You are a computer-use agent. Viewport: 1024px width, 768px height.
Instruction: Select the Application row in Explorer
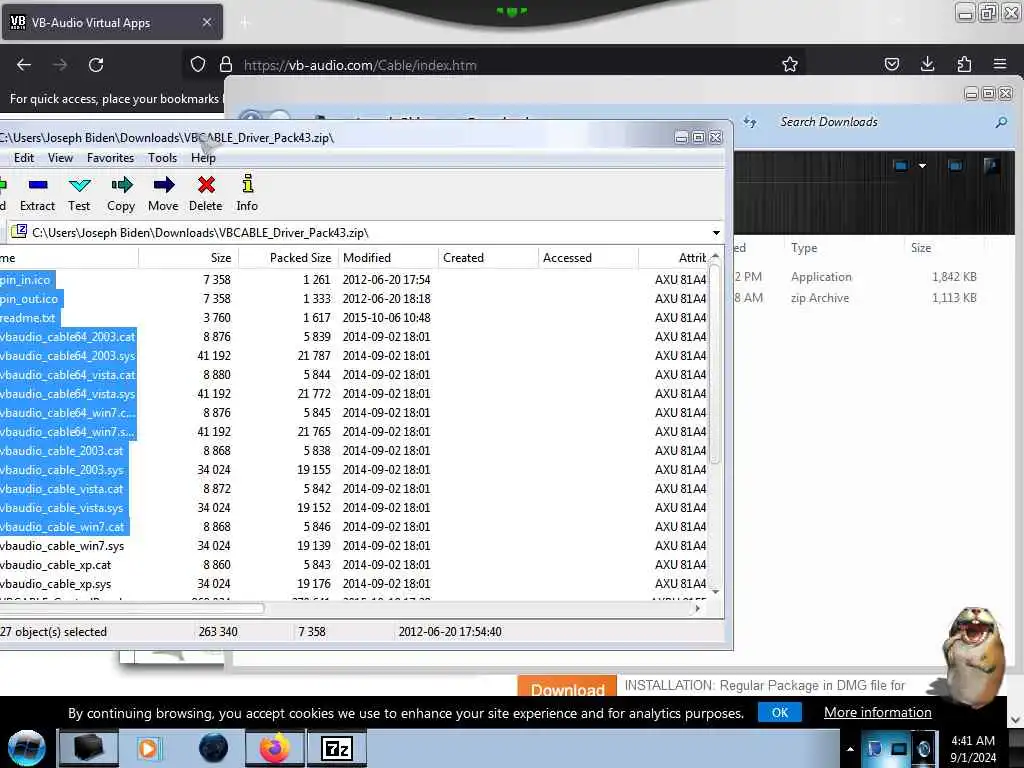(x=856, y=277)
